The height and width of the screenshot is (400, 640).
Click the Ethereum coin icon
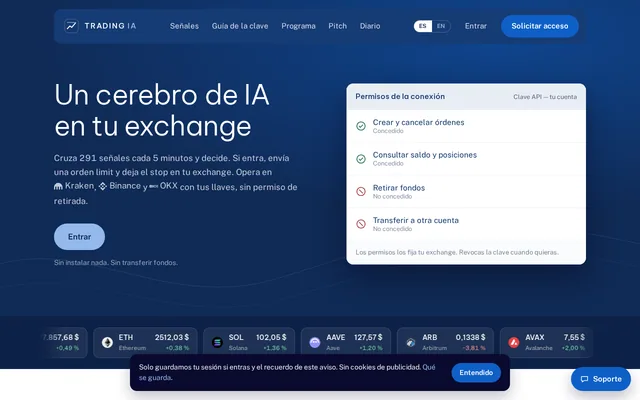tap(107, 342)
